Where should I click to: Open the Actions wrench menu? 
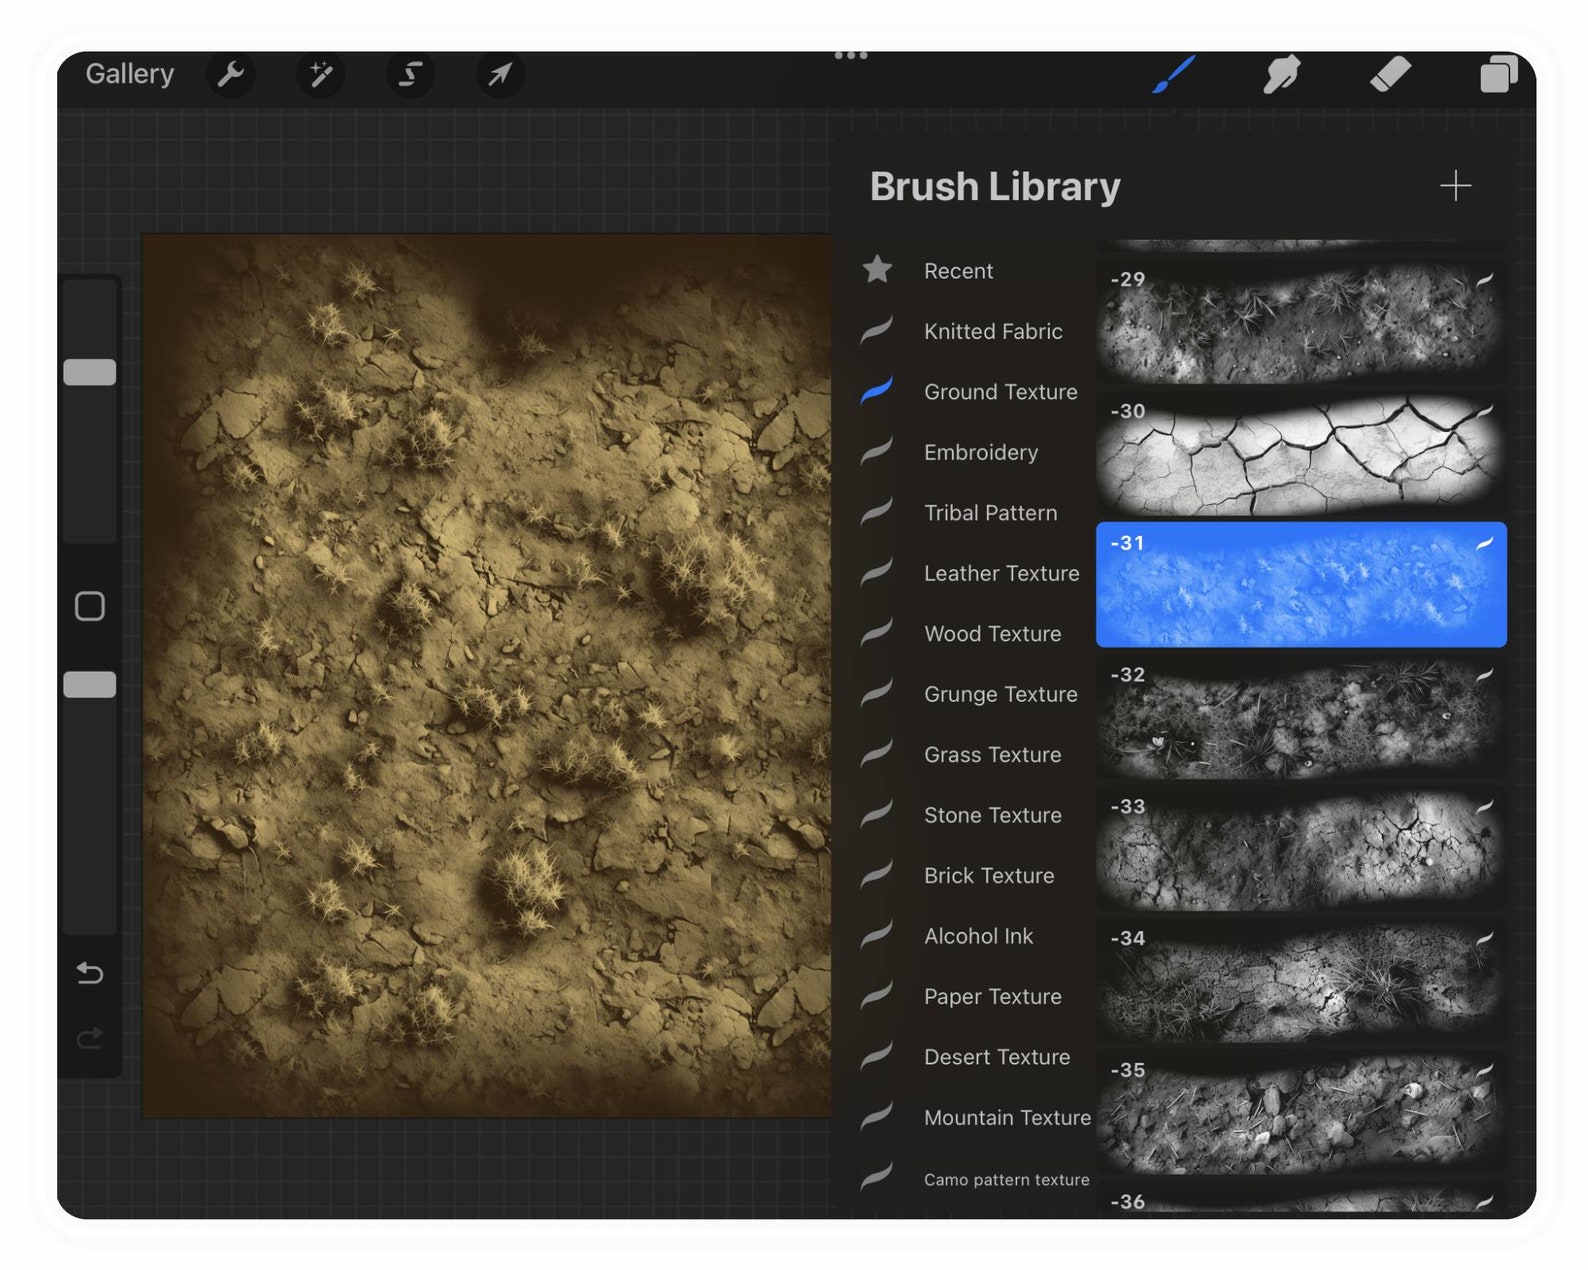(x=231, y=74)
